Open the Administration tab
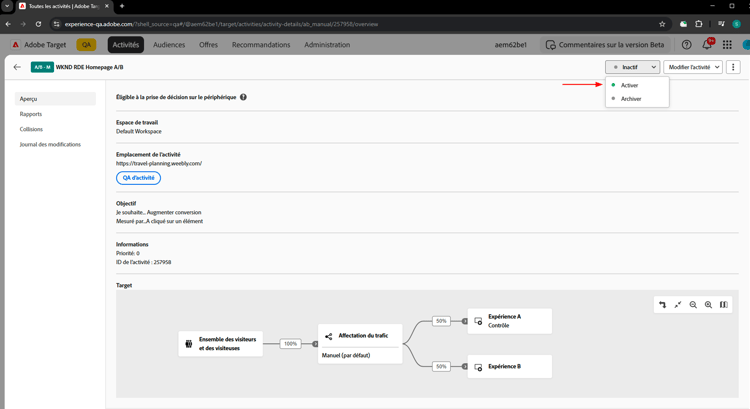The height and width of the screenshot is (409, 750). (x=327, y=44)
